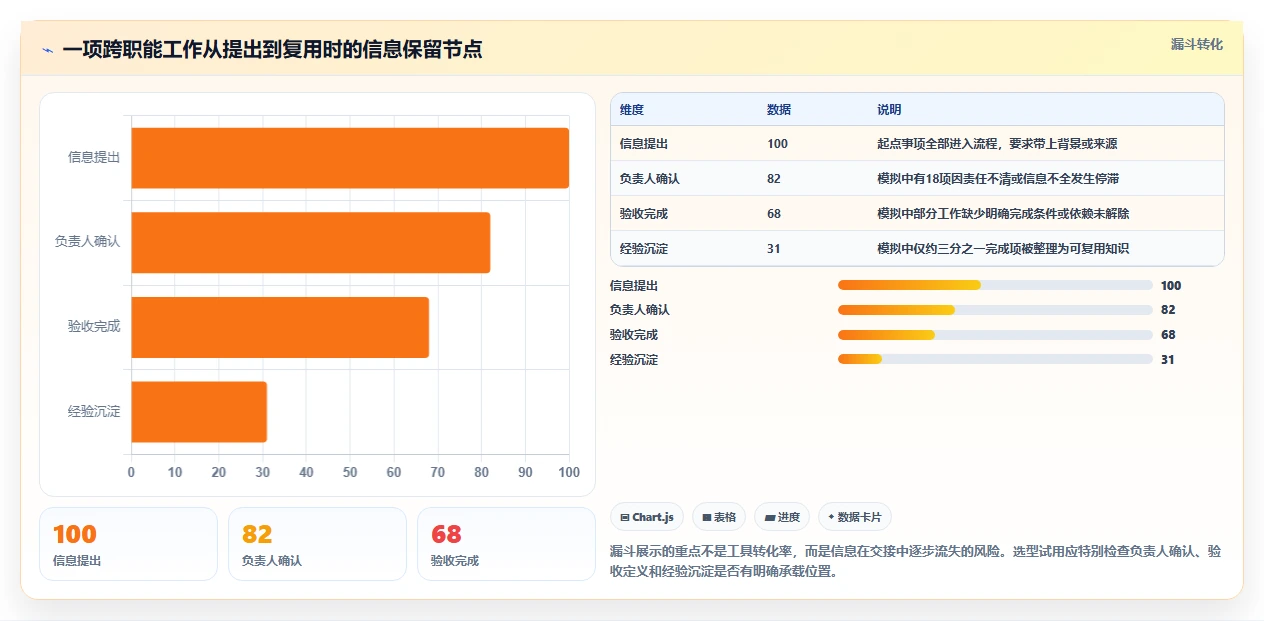The width and height of the screenshot is (1264, 621).
Task: Click the description starting with 模拟中有18项
Action: point(997,179)
